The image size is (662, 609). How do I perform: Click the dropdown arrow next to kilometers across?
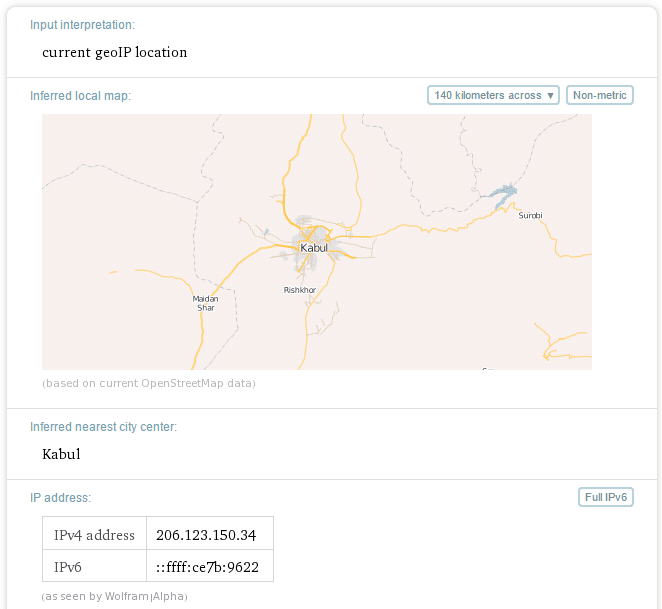[551, 96]
